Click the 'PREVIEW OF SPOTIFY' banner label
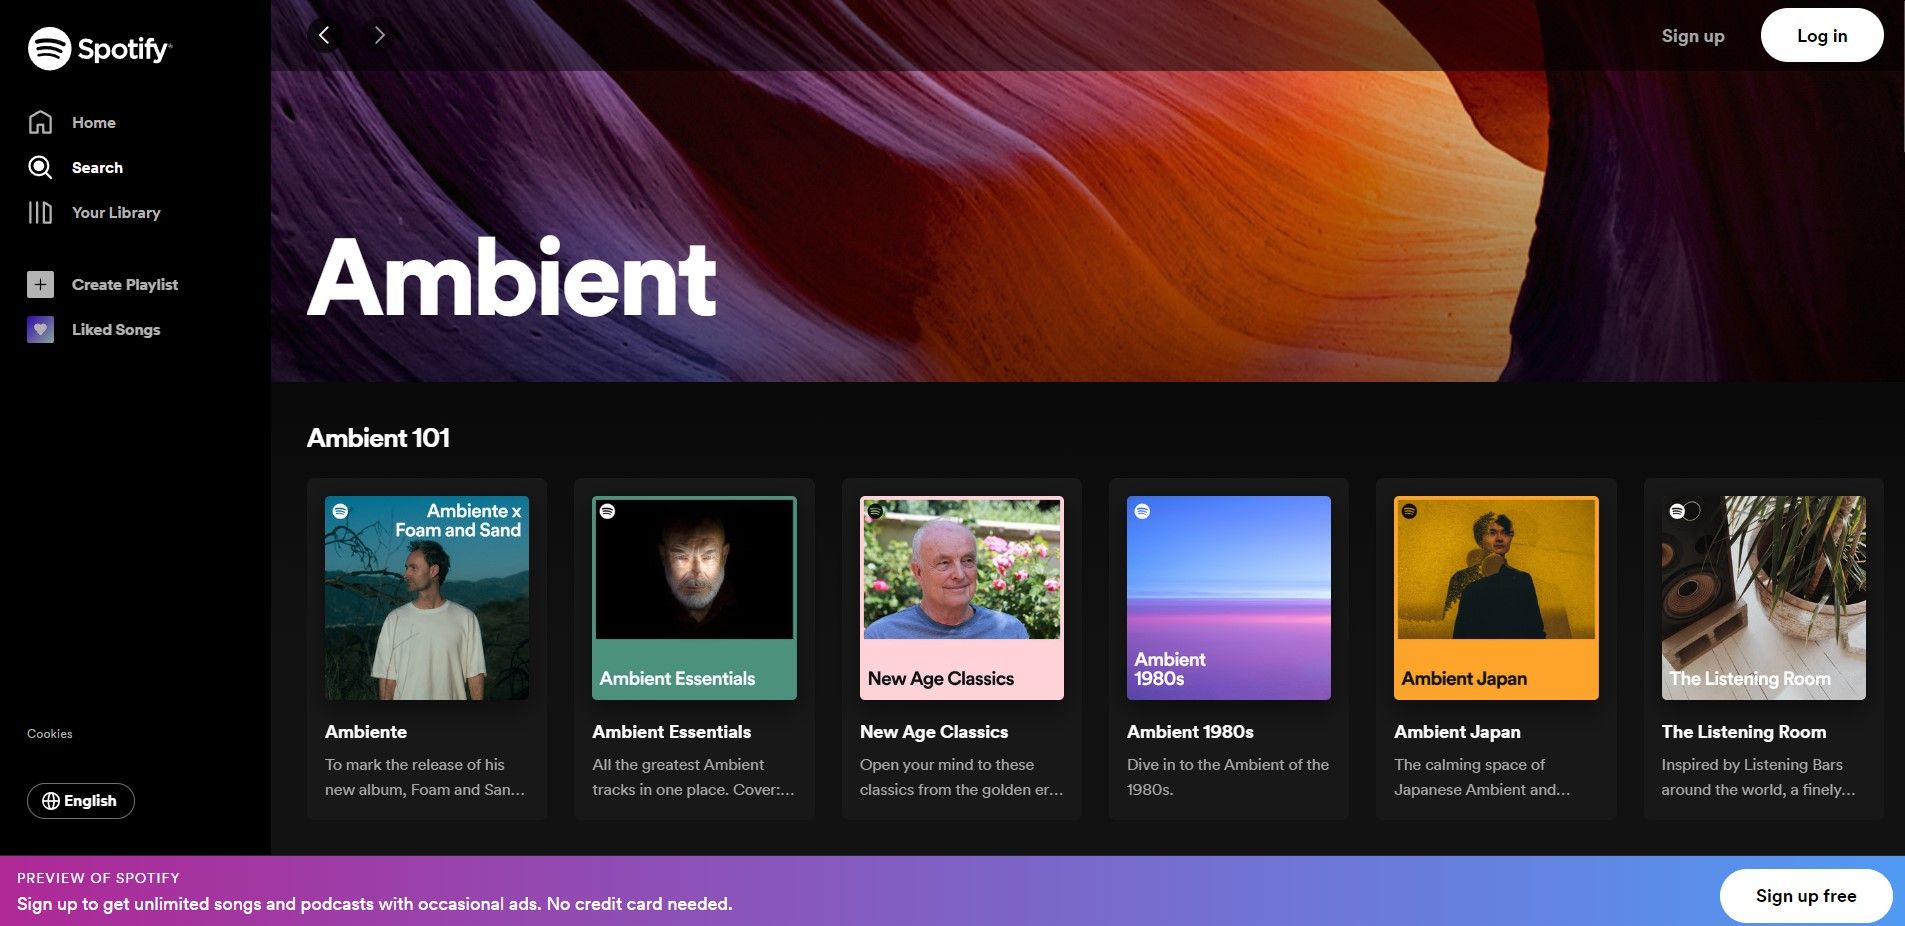 (98, 878)
